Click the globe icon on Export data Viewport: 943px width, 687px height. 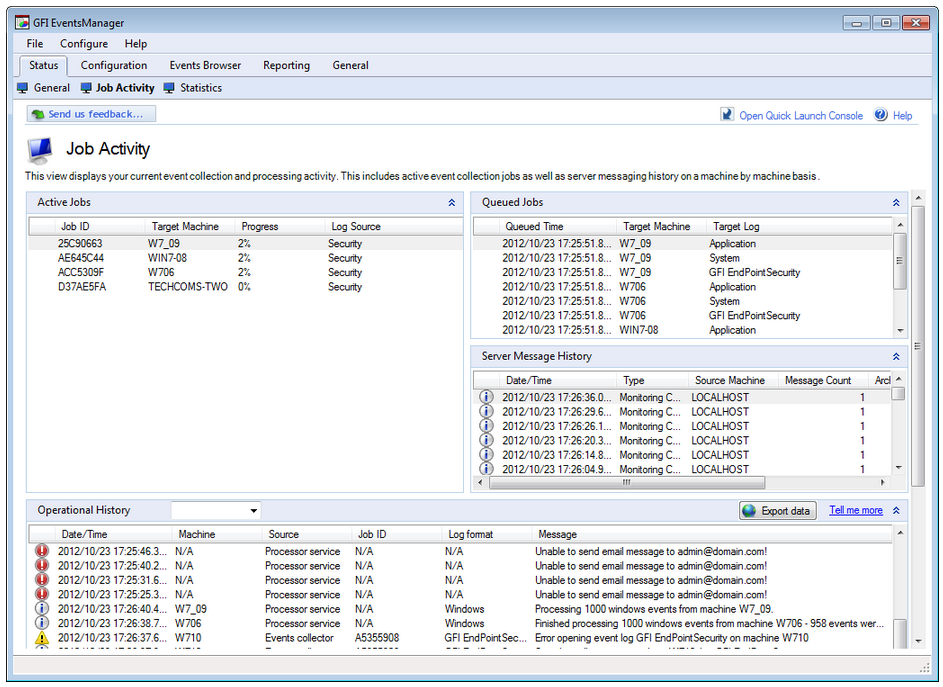(x=749, y=511)
